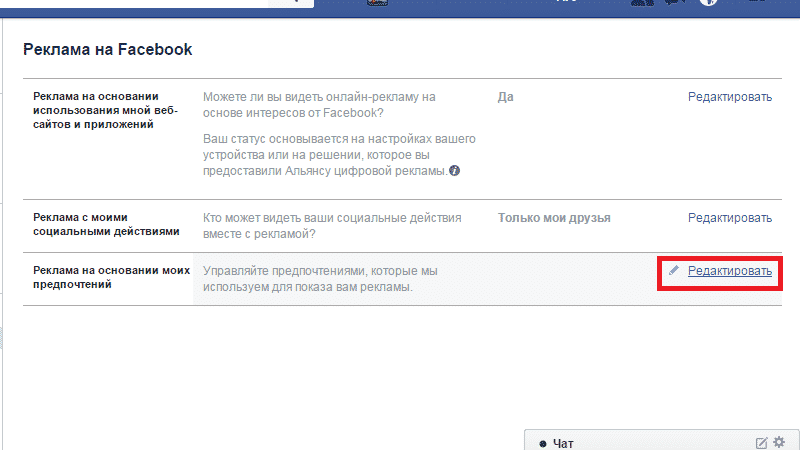
Task: Click label Реклама на основании моих предпочтений
Action: pos(111,278)
